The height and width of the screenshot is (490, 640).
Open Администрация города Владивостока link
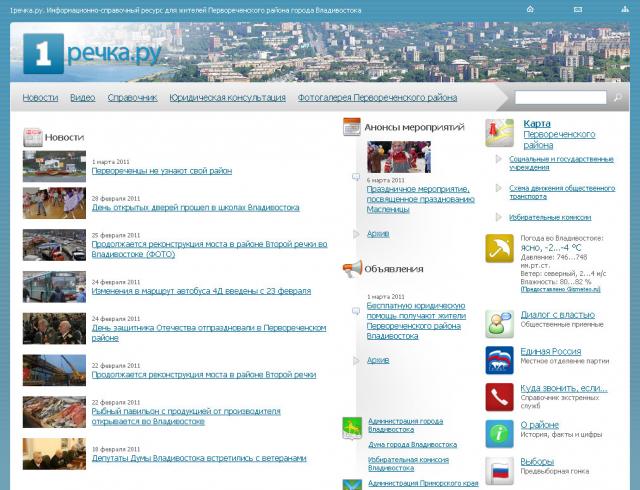point(405,425)
